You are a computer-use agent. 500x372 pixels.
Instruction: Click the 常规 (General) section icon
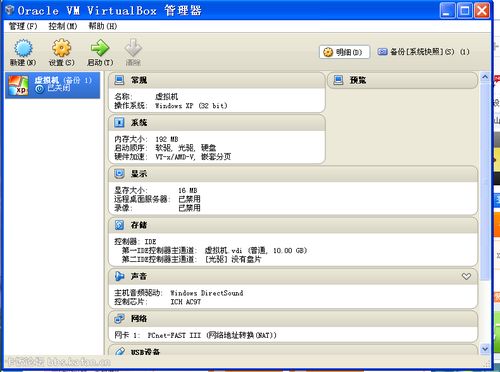tap(119, 80)
